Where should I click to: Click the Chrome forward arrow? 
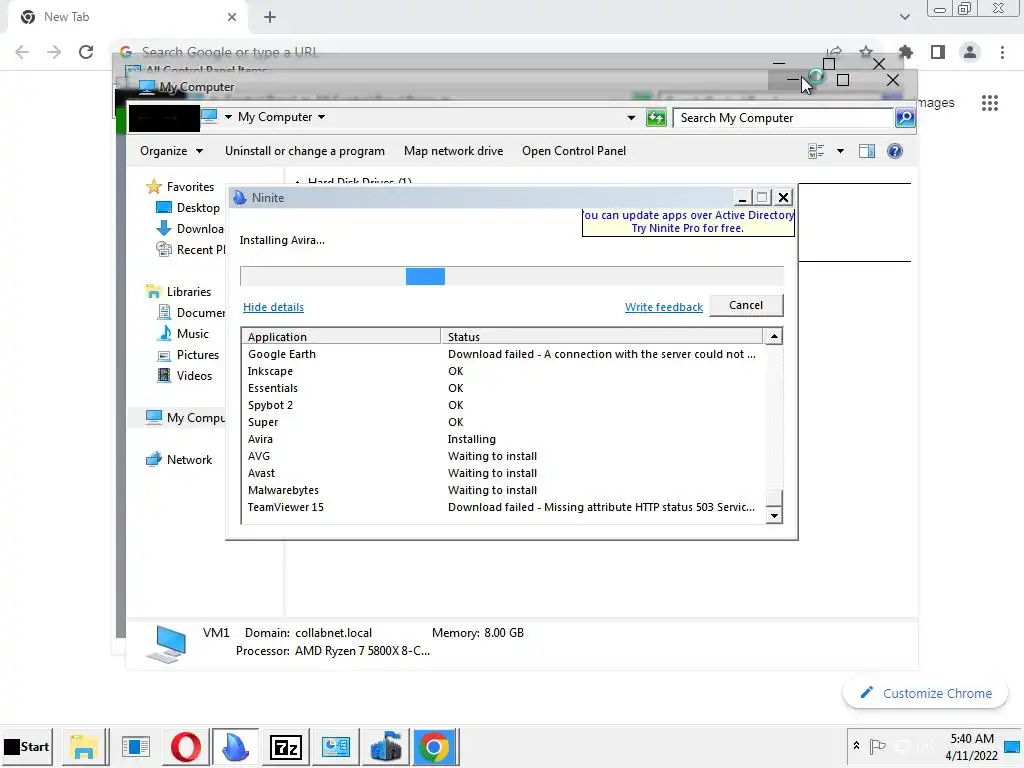point(54,52)
